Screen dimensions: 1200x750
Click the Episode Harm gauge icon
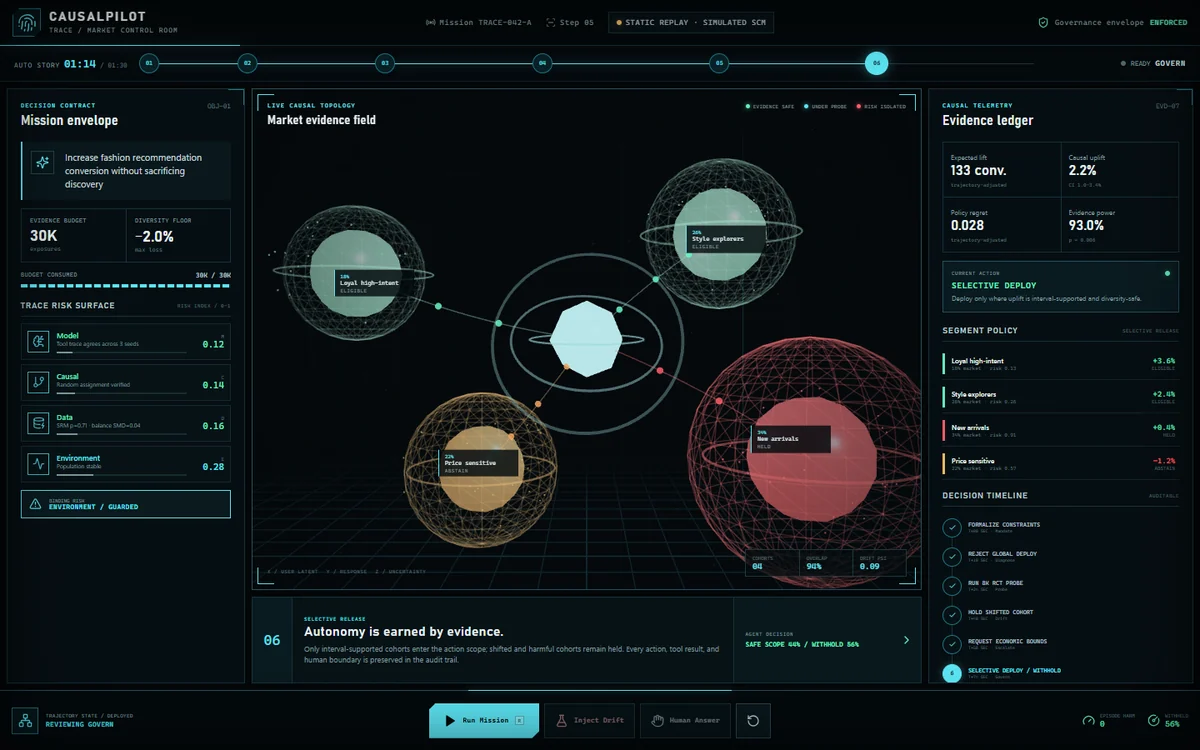pyautogui.click(x=1089, y=720)
